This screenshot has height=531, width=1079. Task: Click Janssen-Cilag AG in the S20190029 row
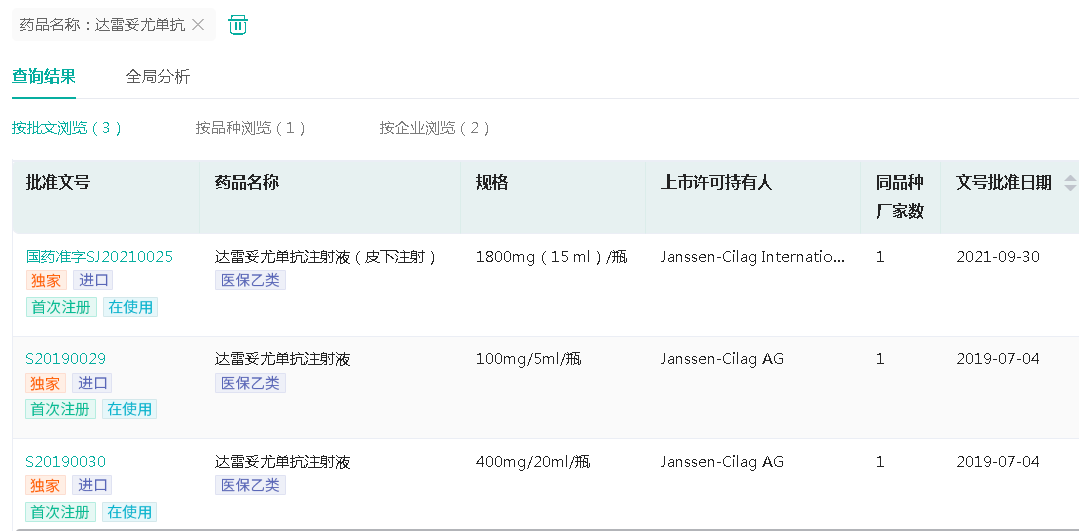click(x=722, y=359)
